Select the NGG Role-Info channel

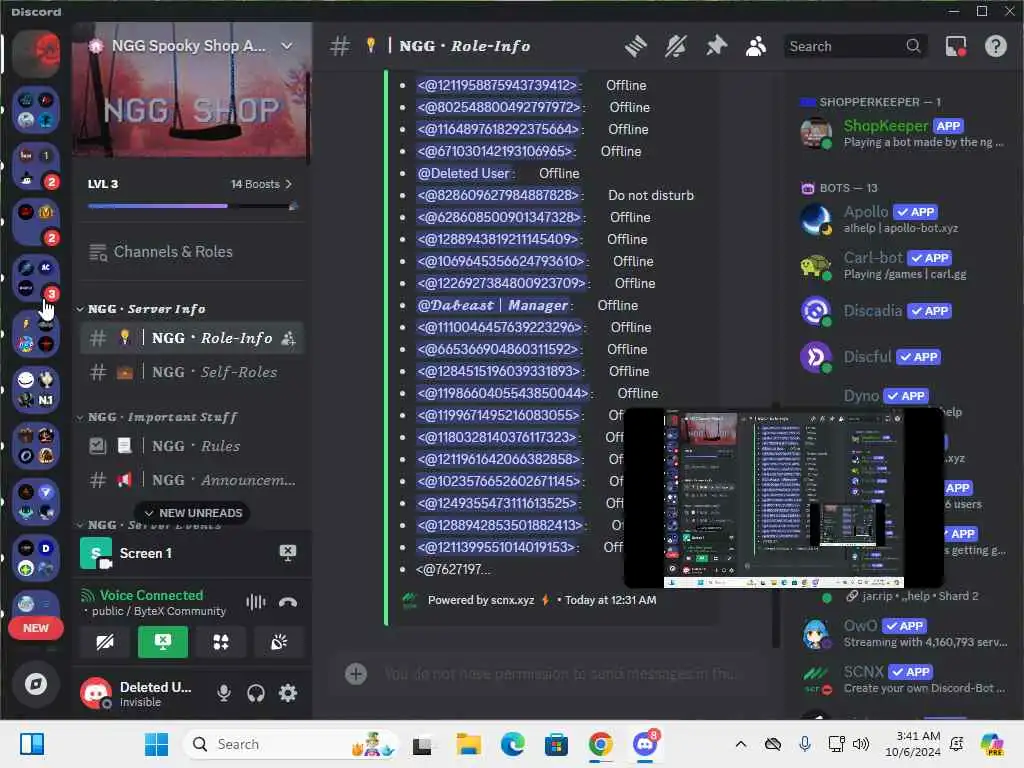(191, 338)
